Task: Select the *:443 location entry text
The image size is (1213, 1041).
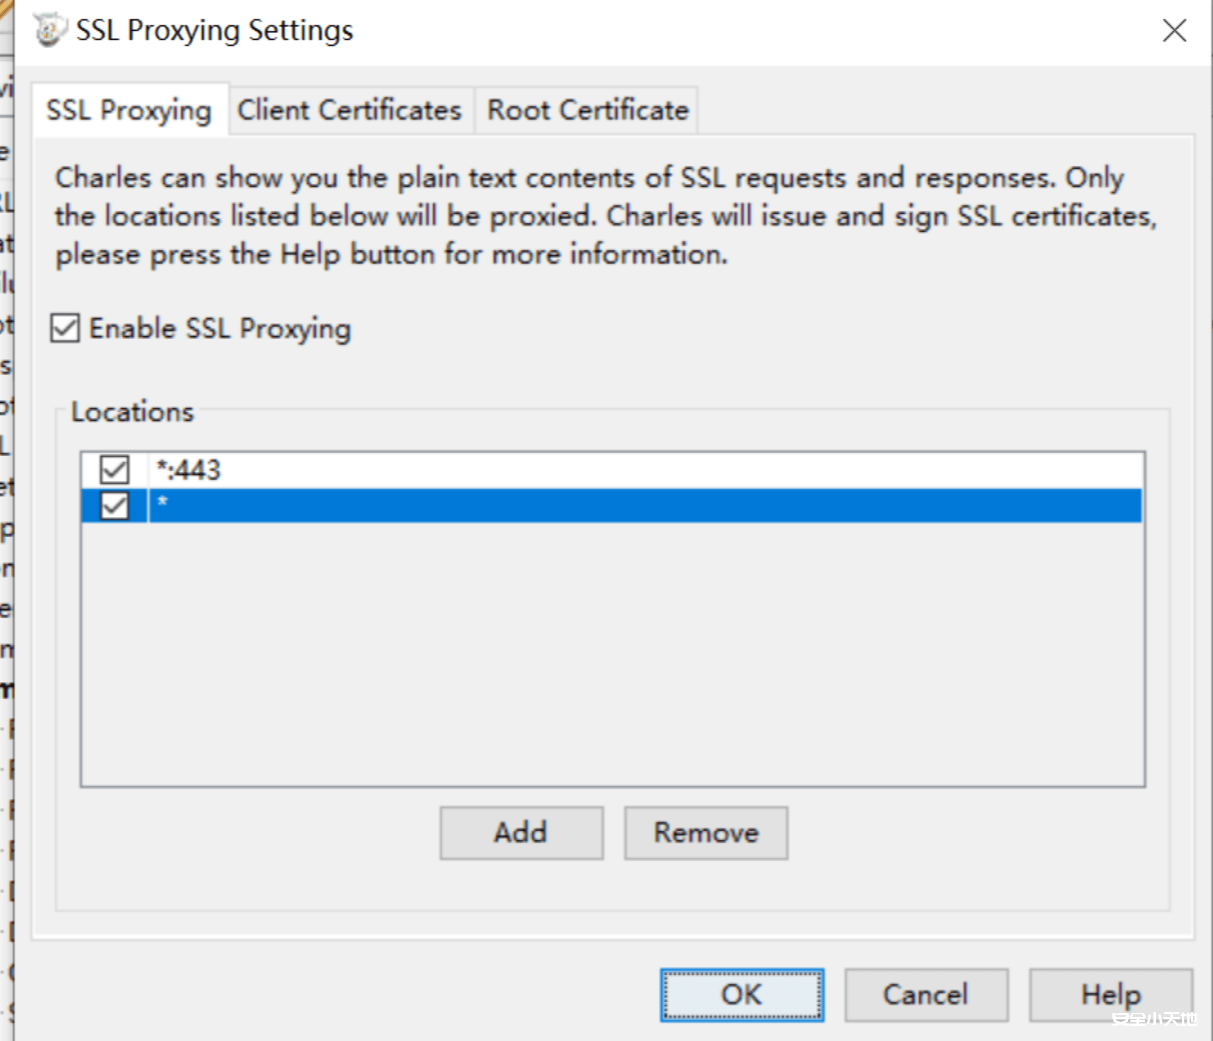Action: point(189,470)
